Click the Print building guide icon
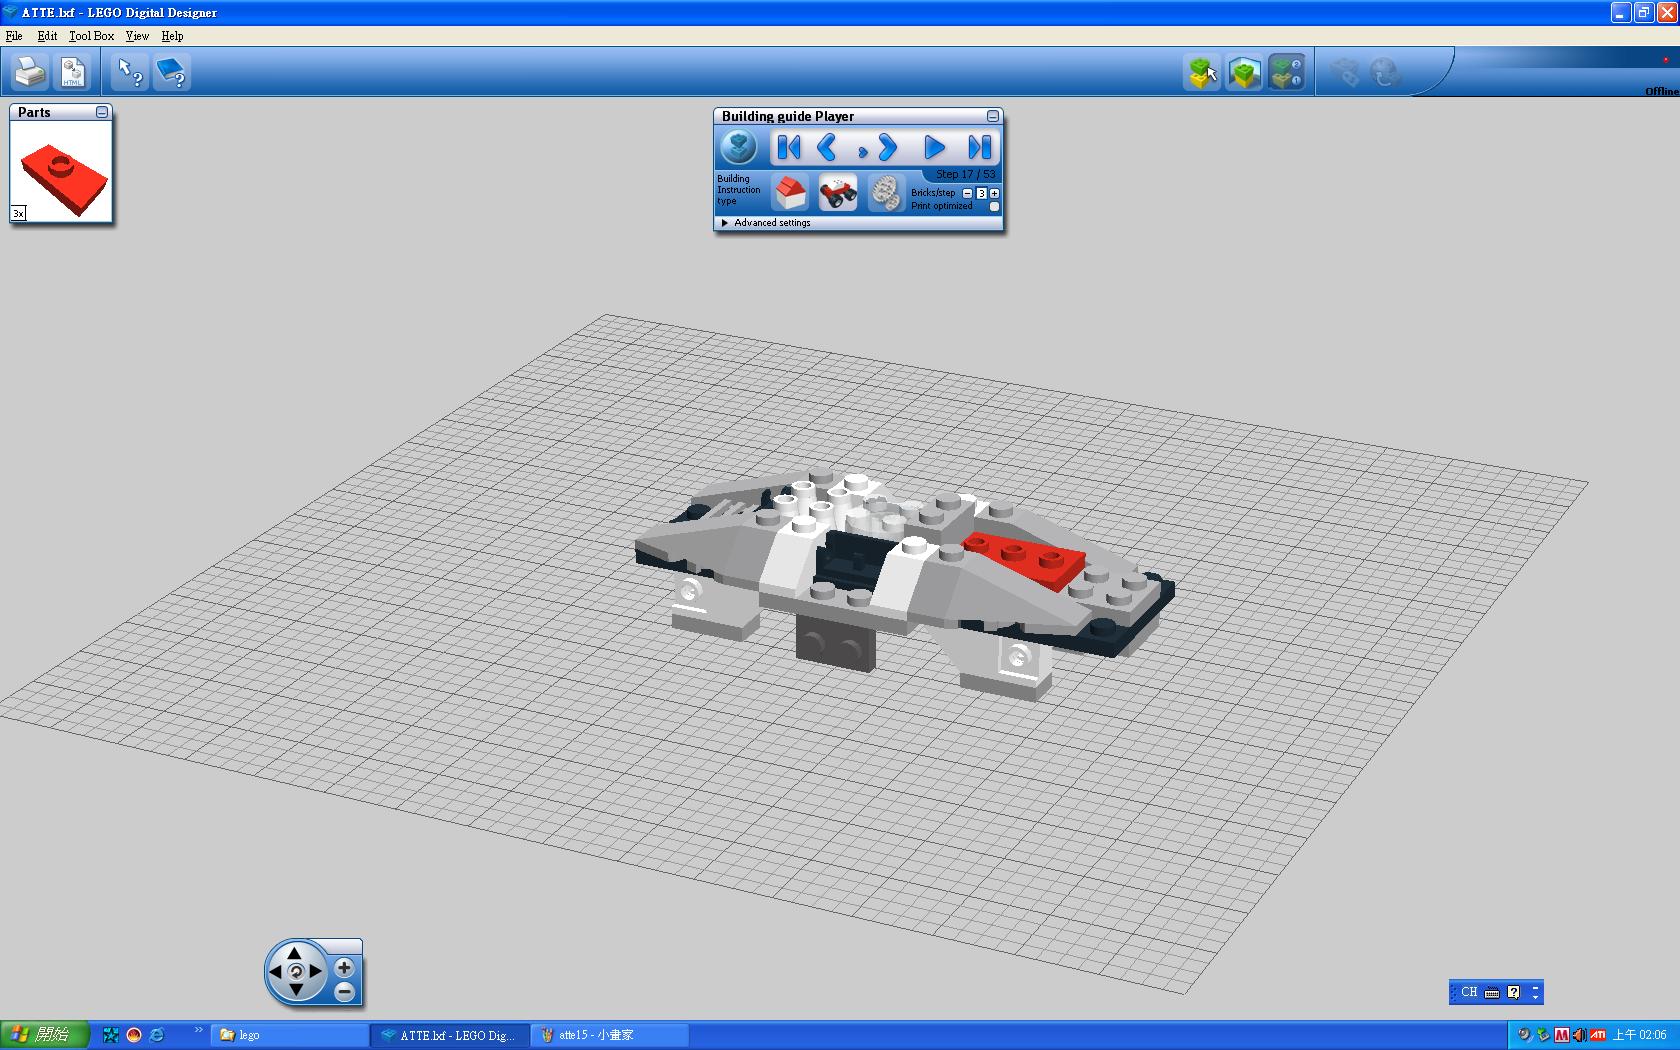Viewport: 1680px width, 1050px height. [30, 72]
